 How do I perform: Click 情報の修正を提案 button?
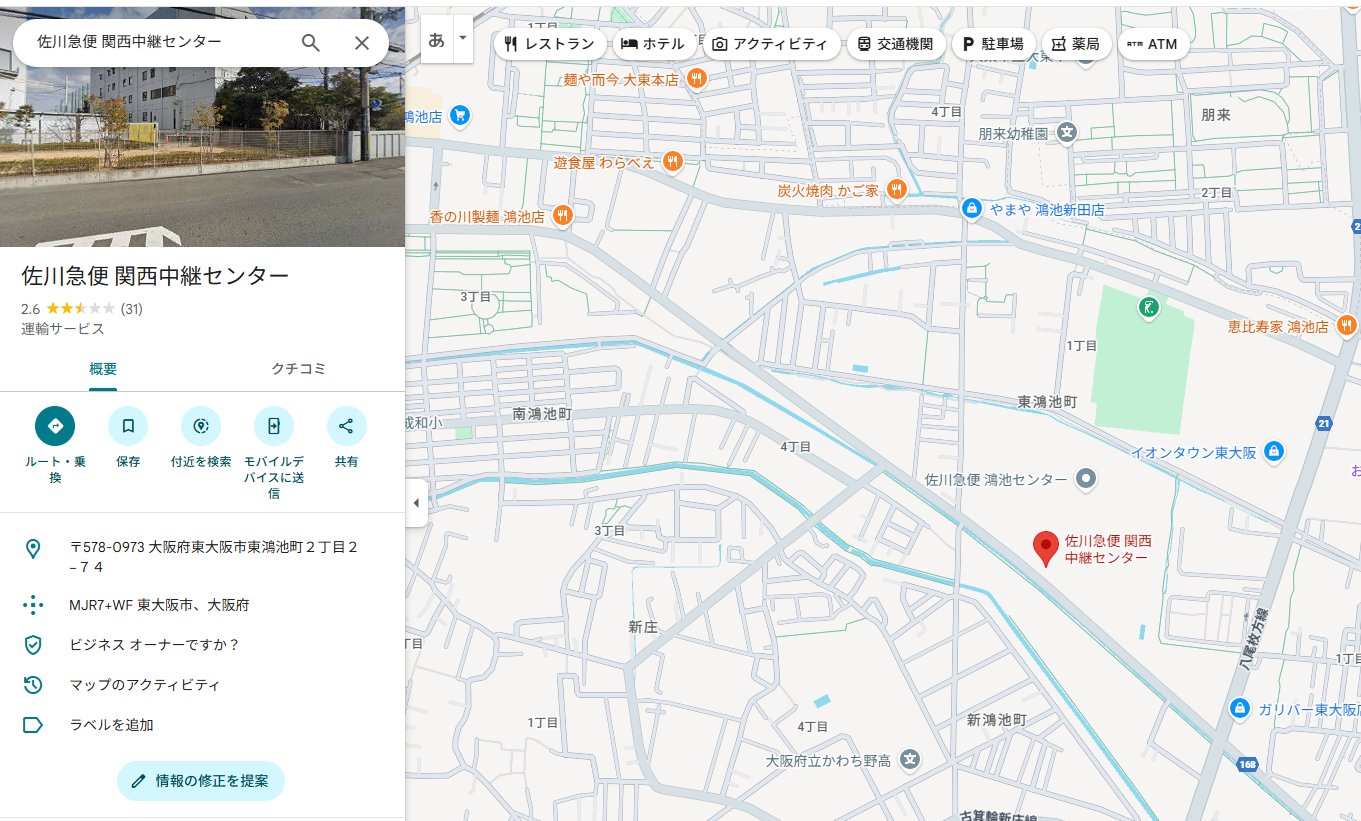201,781
